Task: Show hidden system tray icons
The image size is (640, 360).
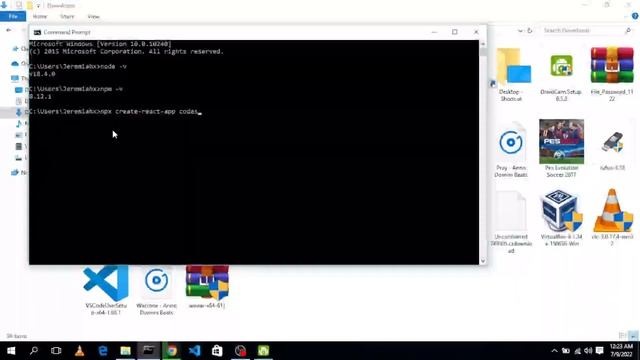Action: (554, 351)
